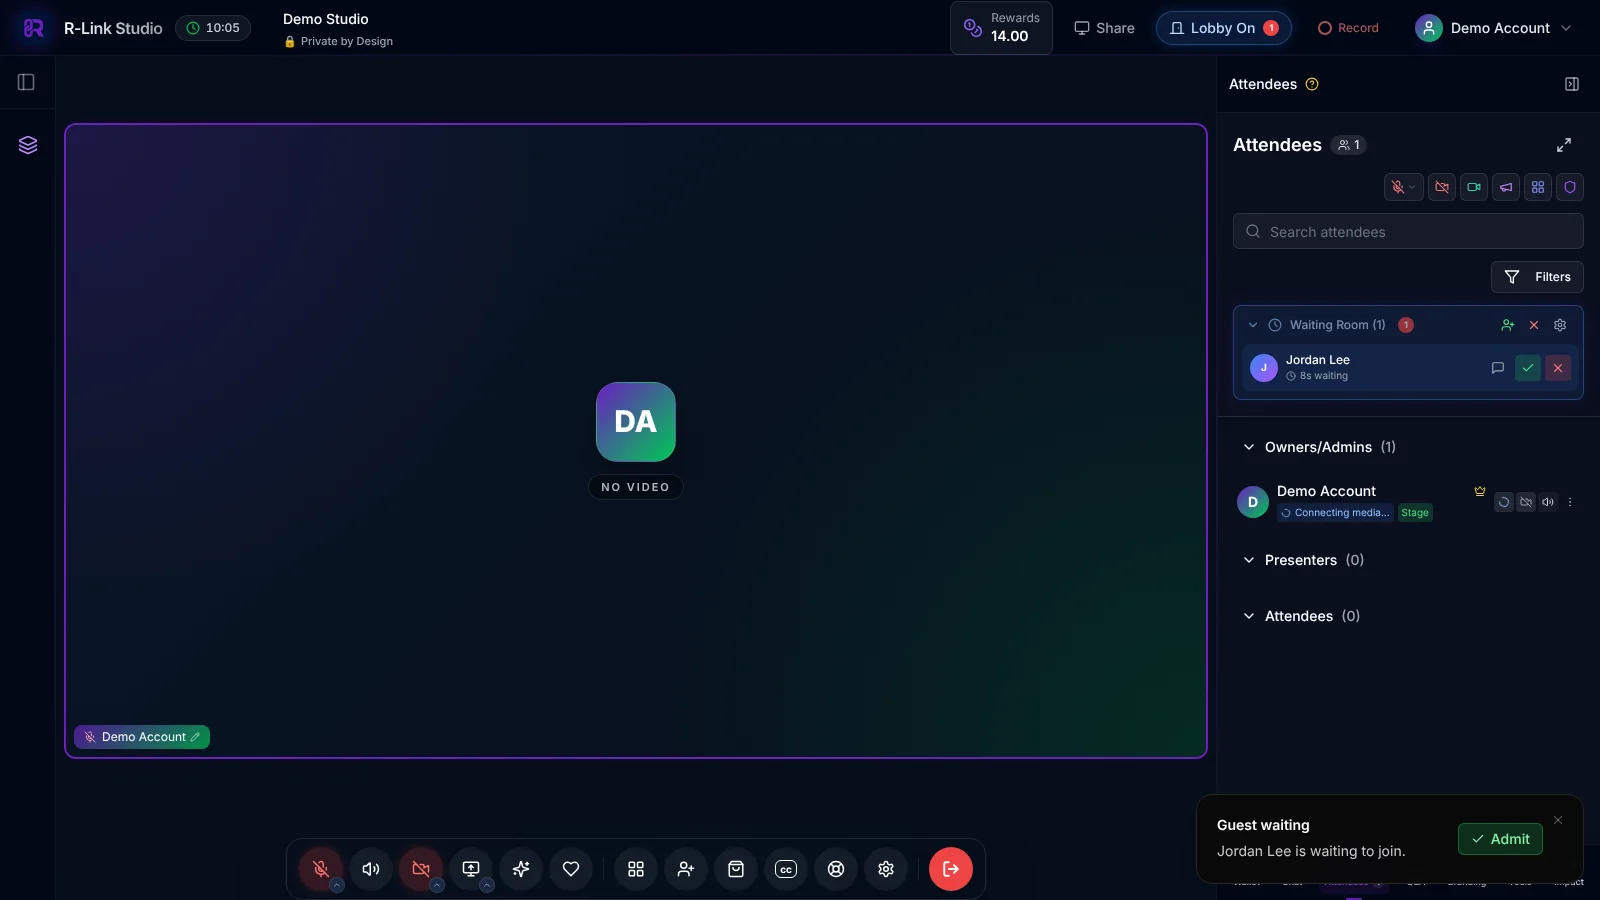Message Jordan Lee in waiting room
Viewport: 1600px width, 900px height.
(x=1498, y=368)
